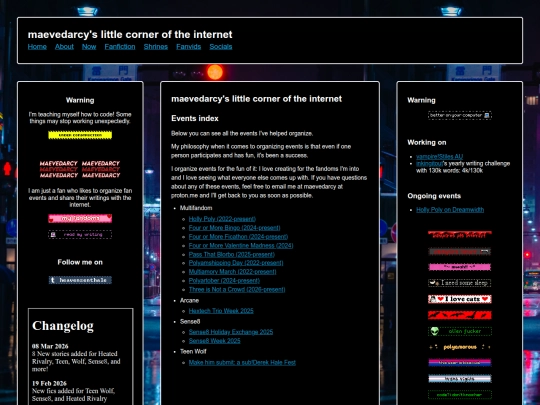540x405 pixels.
Task: Open Multiamory March link
Action: [x=232, y=272]
